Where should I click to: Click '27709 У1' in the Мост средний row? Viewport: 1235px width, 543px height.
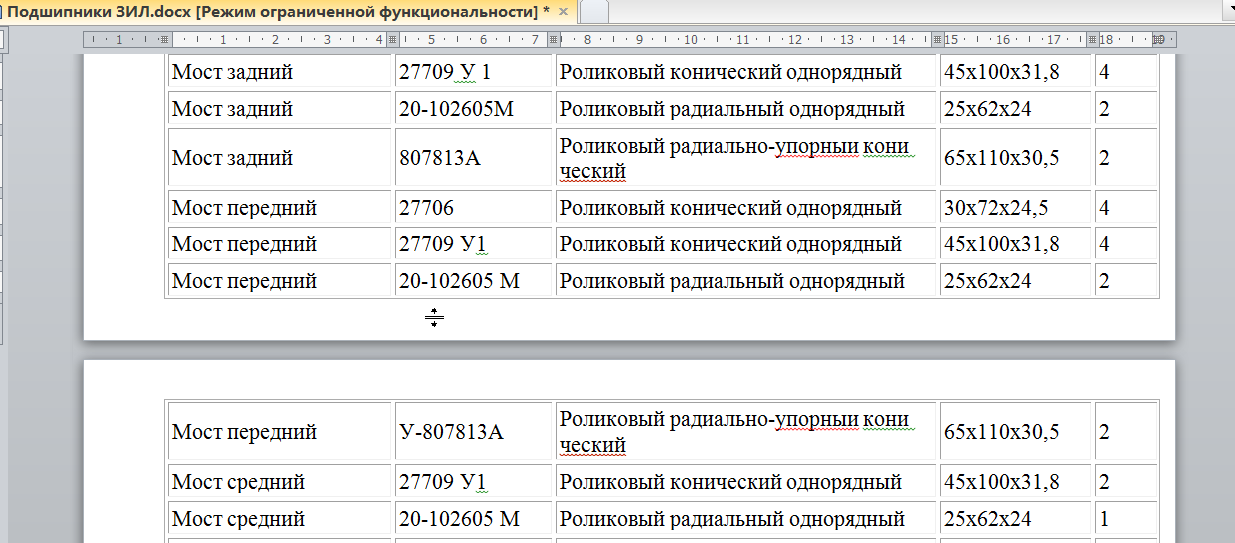(x=443, y=482)
